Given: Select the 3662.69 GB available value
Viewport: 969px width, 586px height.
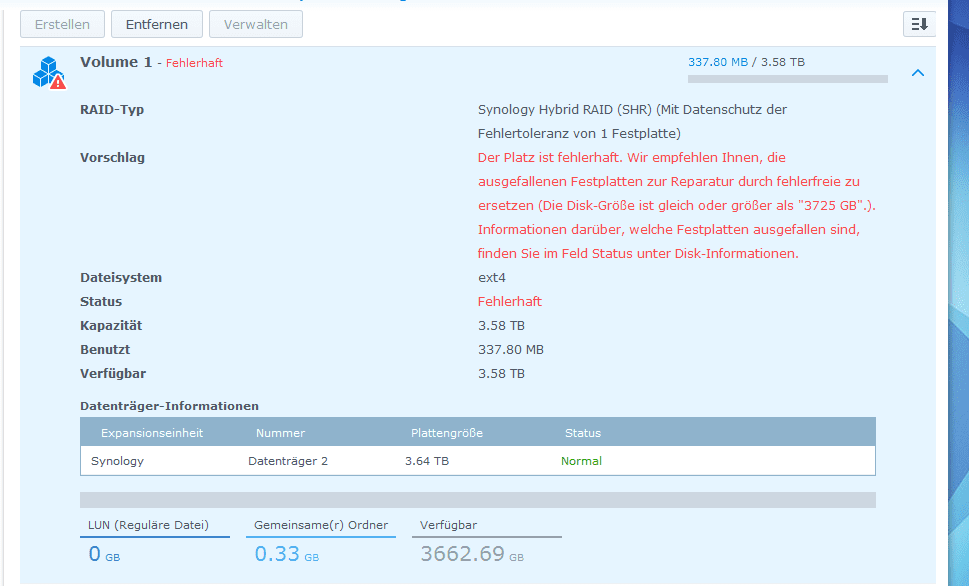Looking at the screenshot, I should click(x=472, y=554).
